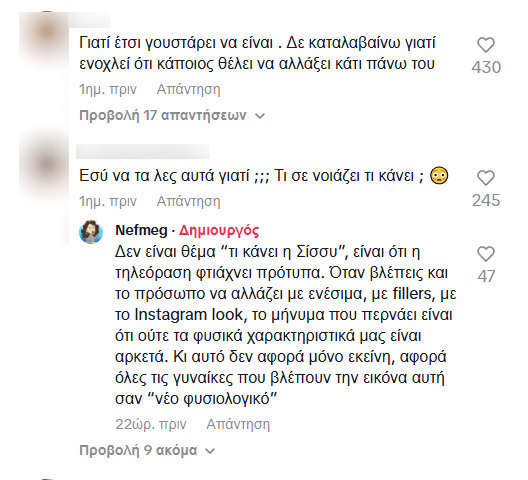Open Nefmeg's profile picture
Image resolution: width=528 pixels, height=480 pixels.
(x=91, y=232)
